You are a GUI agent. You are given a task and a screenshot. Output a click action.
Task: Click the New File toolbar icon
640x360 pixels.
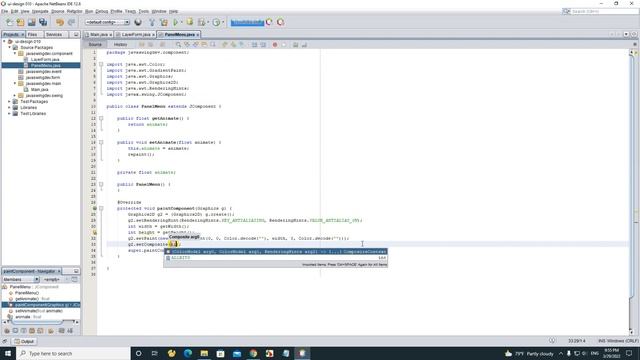pos(9,22)
